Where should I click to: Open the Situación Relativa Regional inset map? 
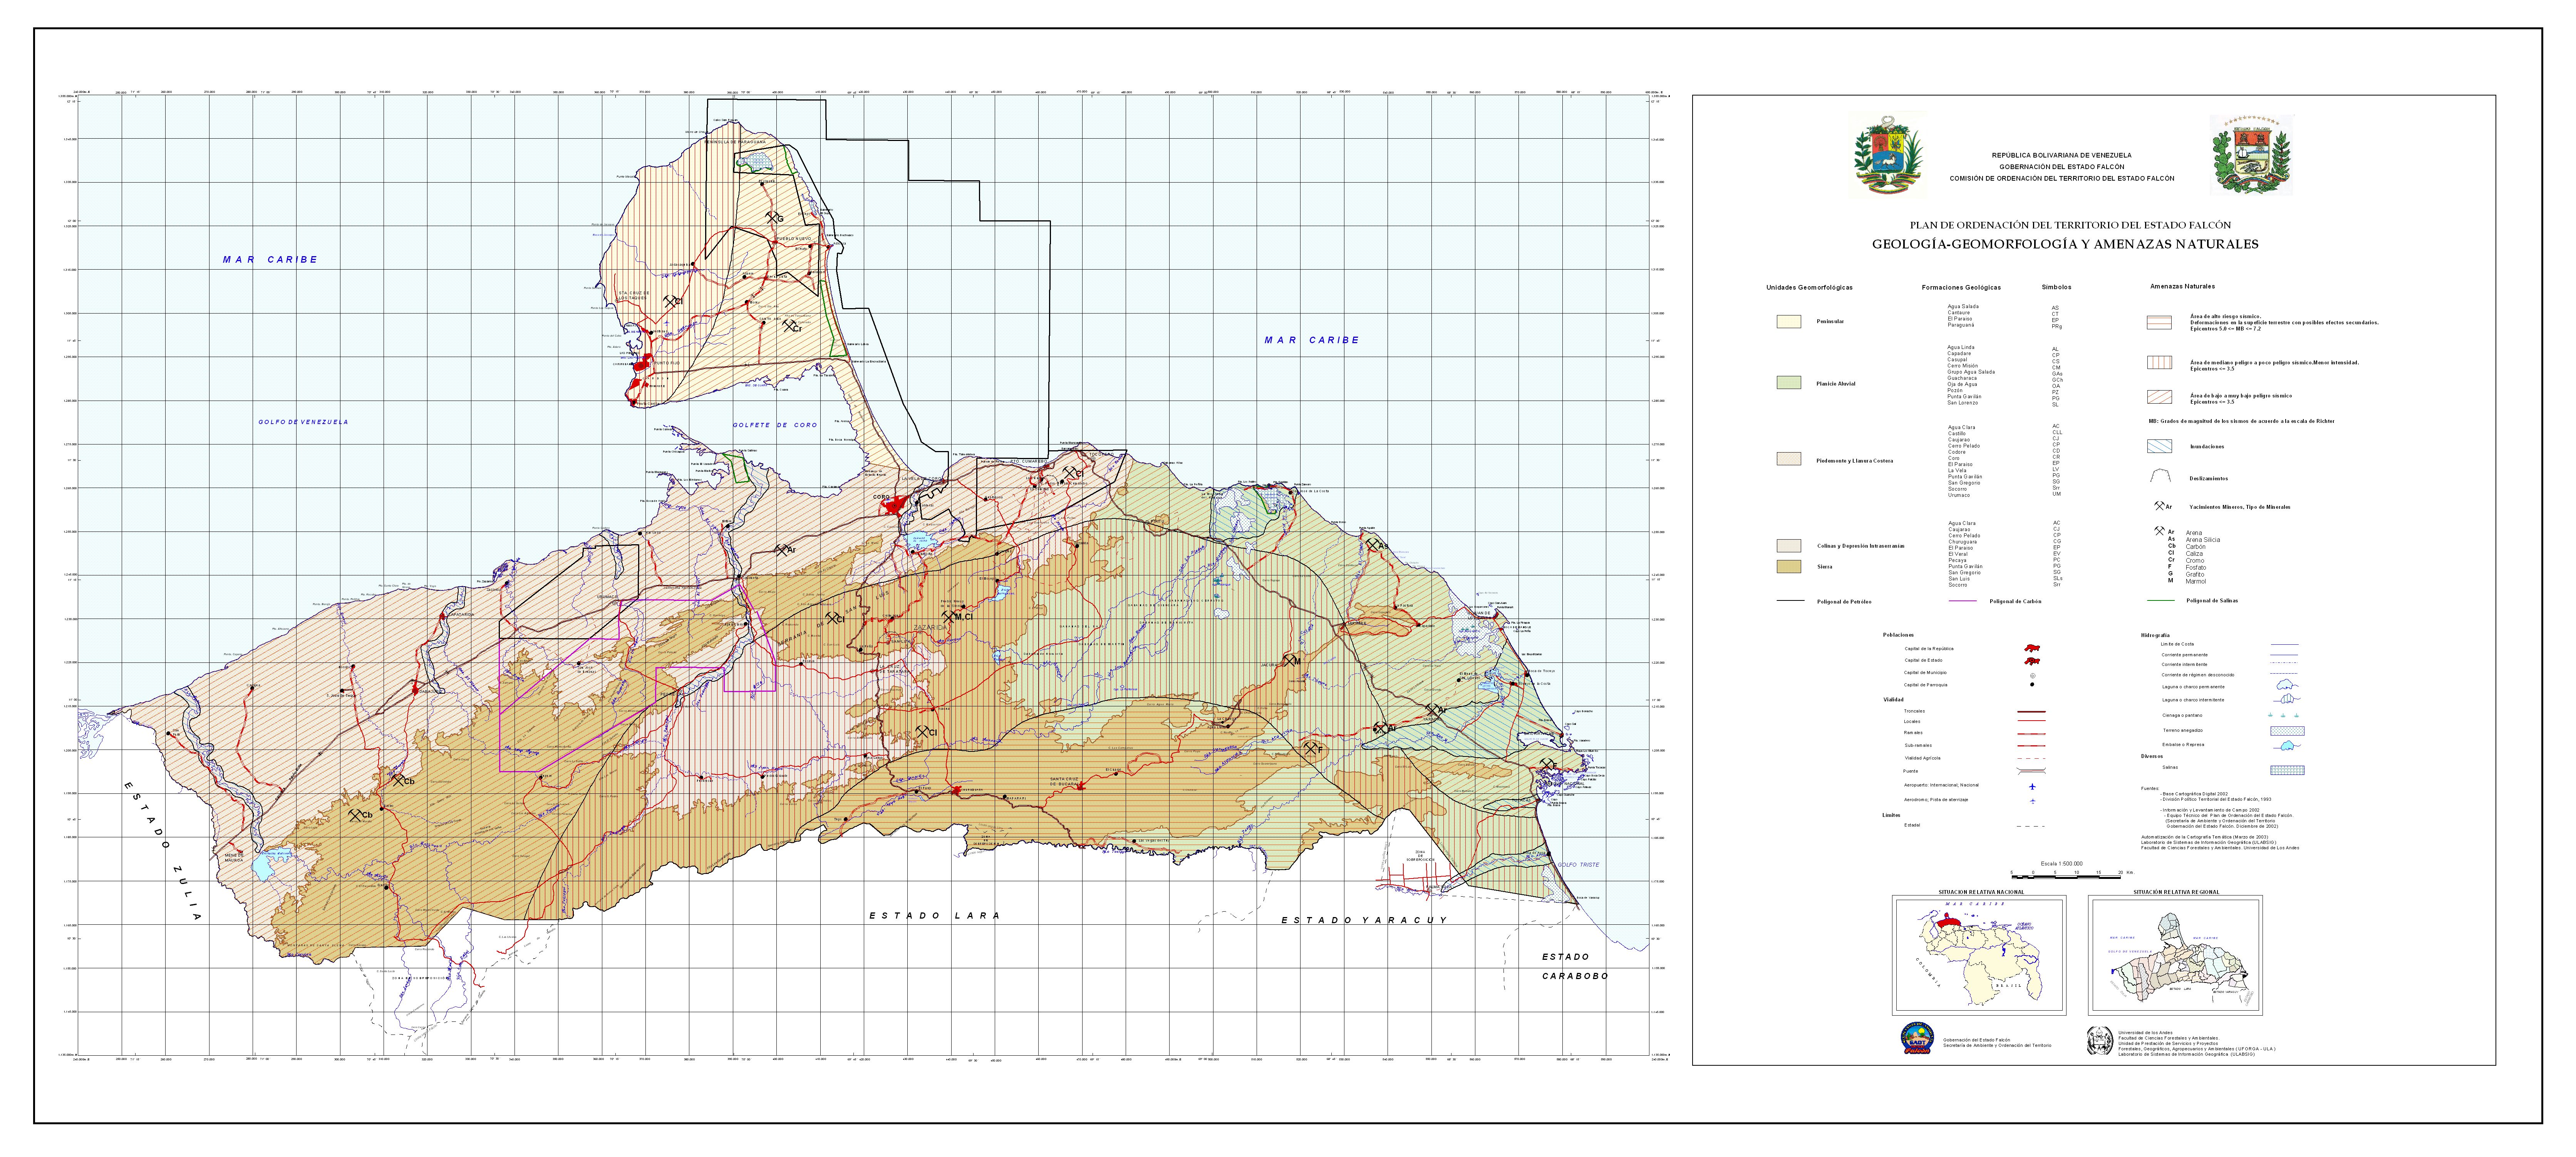2175,956
